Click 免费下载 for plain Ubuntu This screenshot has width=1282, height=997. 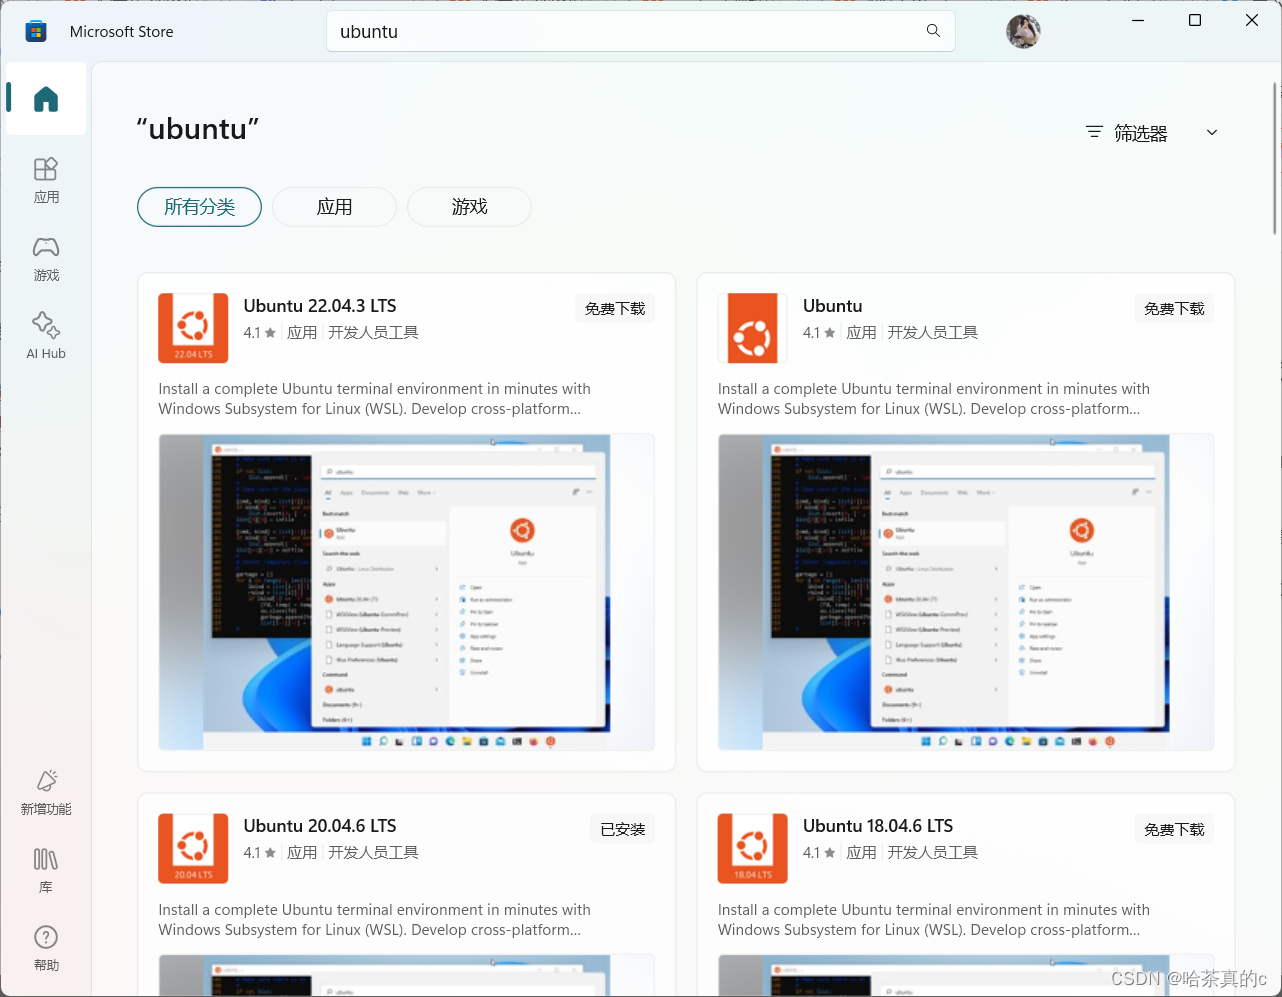point(1174,309)
